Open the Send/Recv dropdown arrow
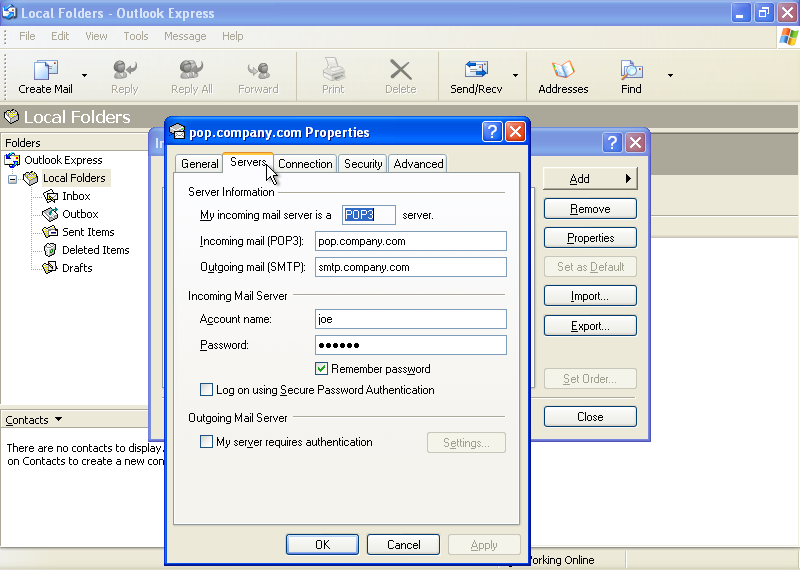This screenshot has height=570, width=800. tap(515, 76)
